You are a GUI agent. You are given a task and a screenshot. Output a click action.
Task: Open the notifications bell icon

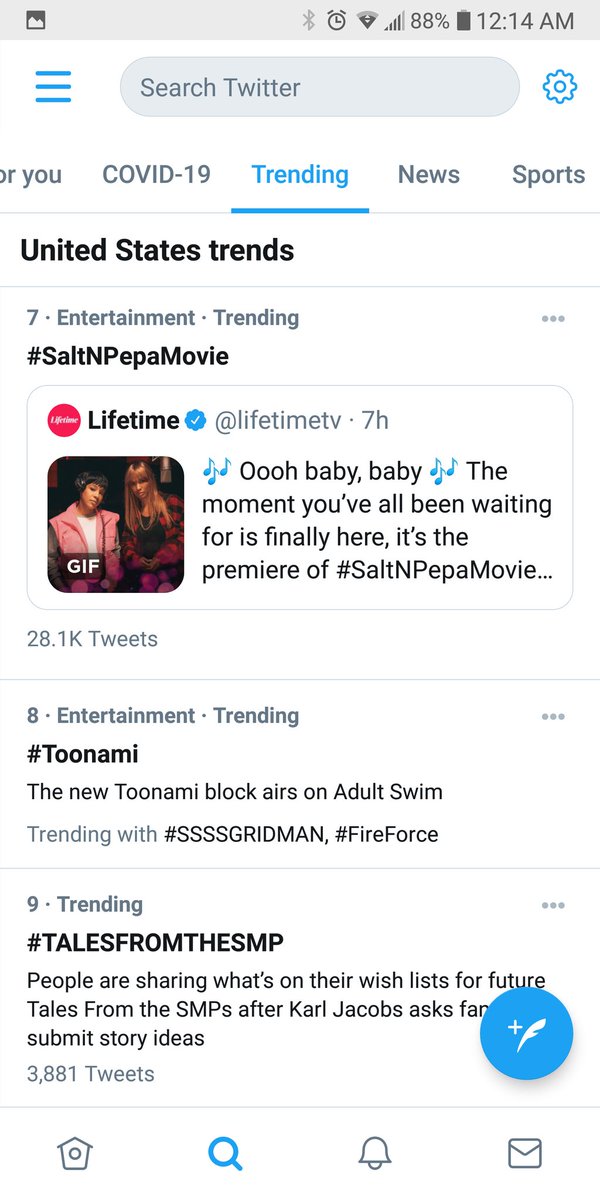(x=375, y=1153)
